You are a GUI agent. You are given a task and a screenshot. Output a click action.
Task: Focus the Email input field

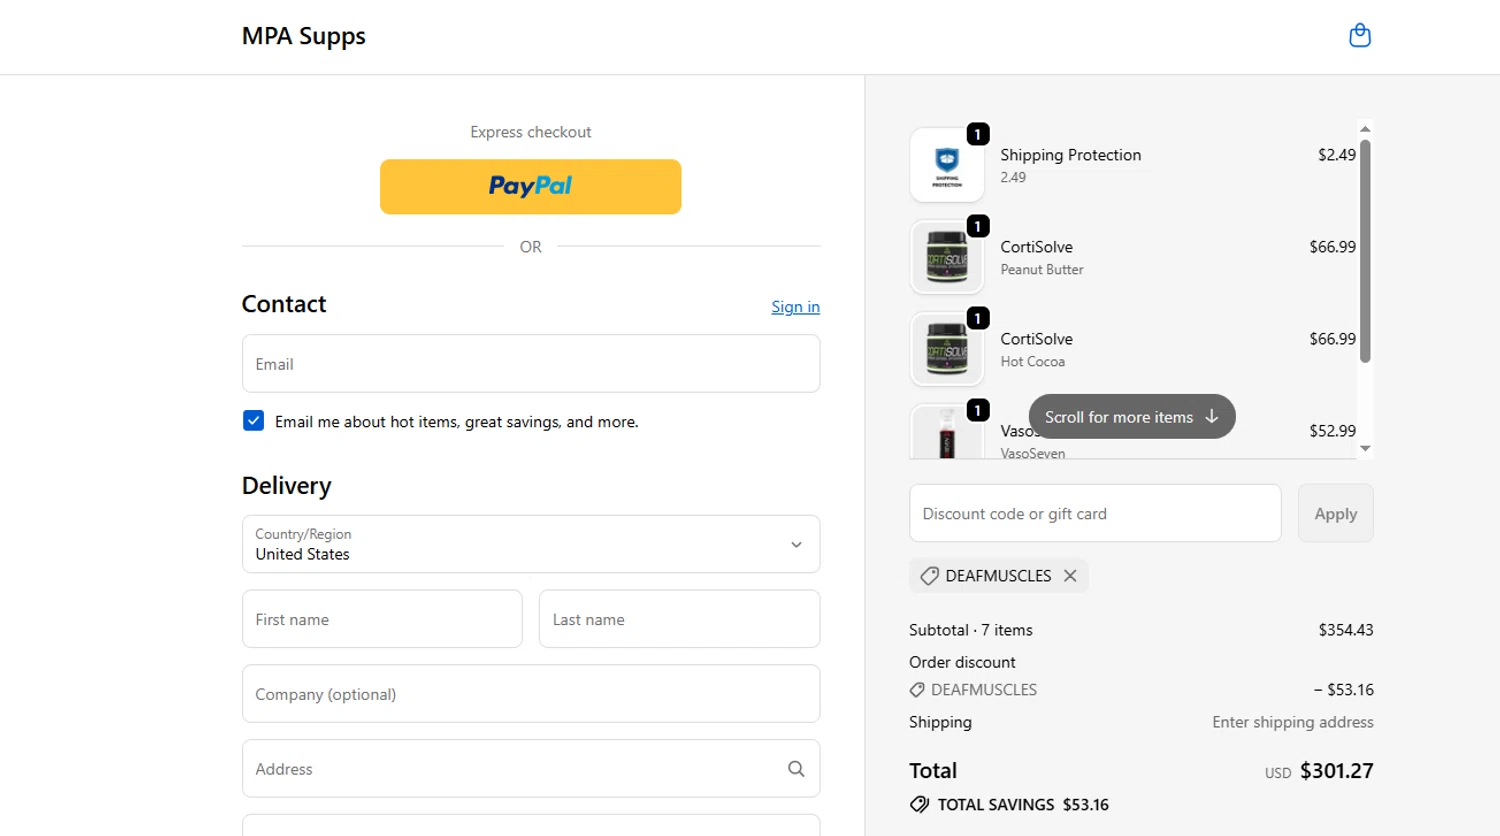tap(531, 364)
